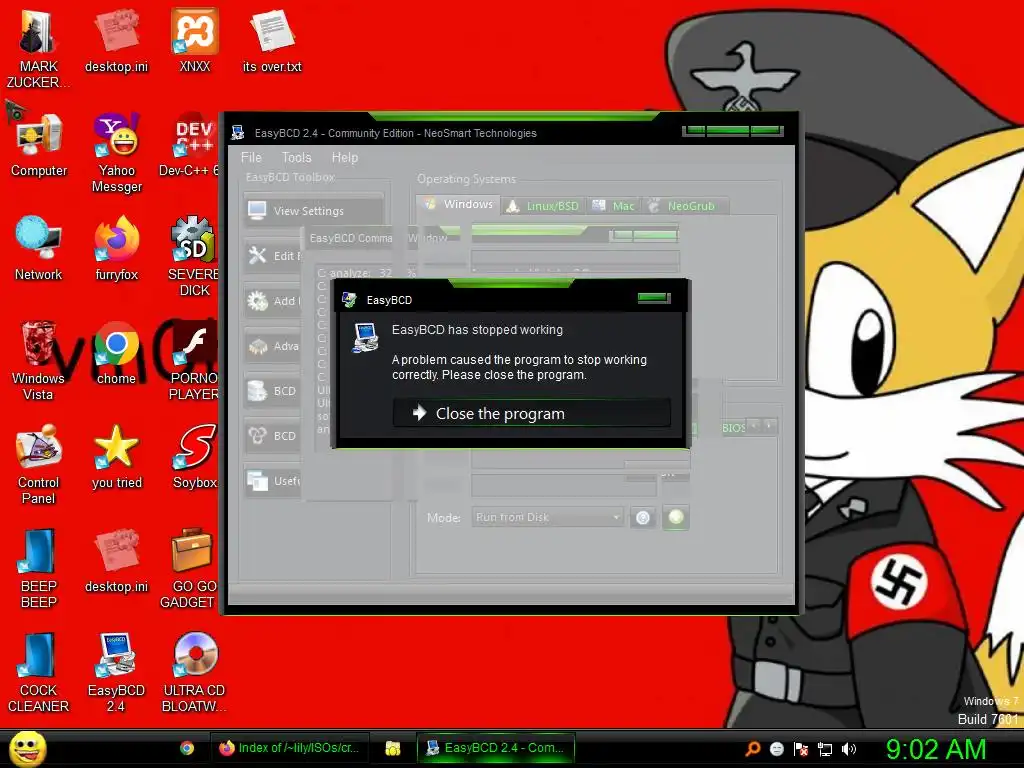Switch to the Linux/BSD tab
This screenshot has height=768, width=1024.
pyautogui.click(x=543, y=206)
